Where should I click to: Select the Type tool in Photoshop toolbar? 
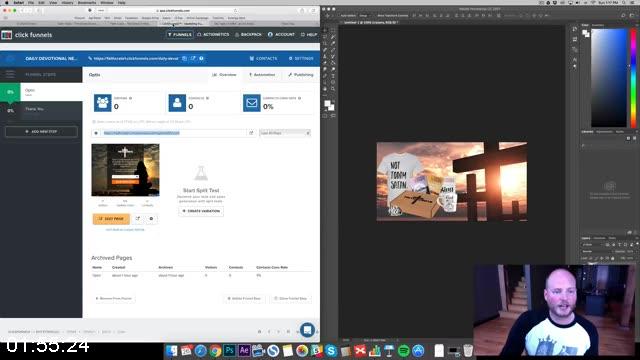333,76
